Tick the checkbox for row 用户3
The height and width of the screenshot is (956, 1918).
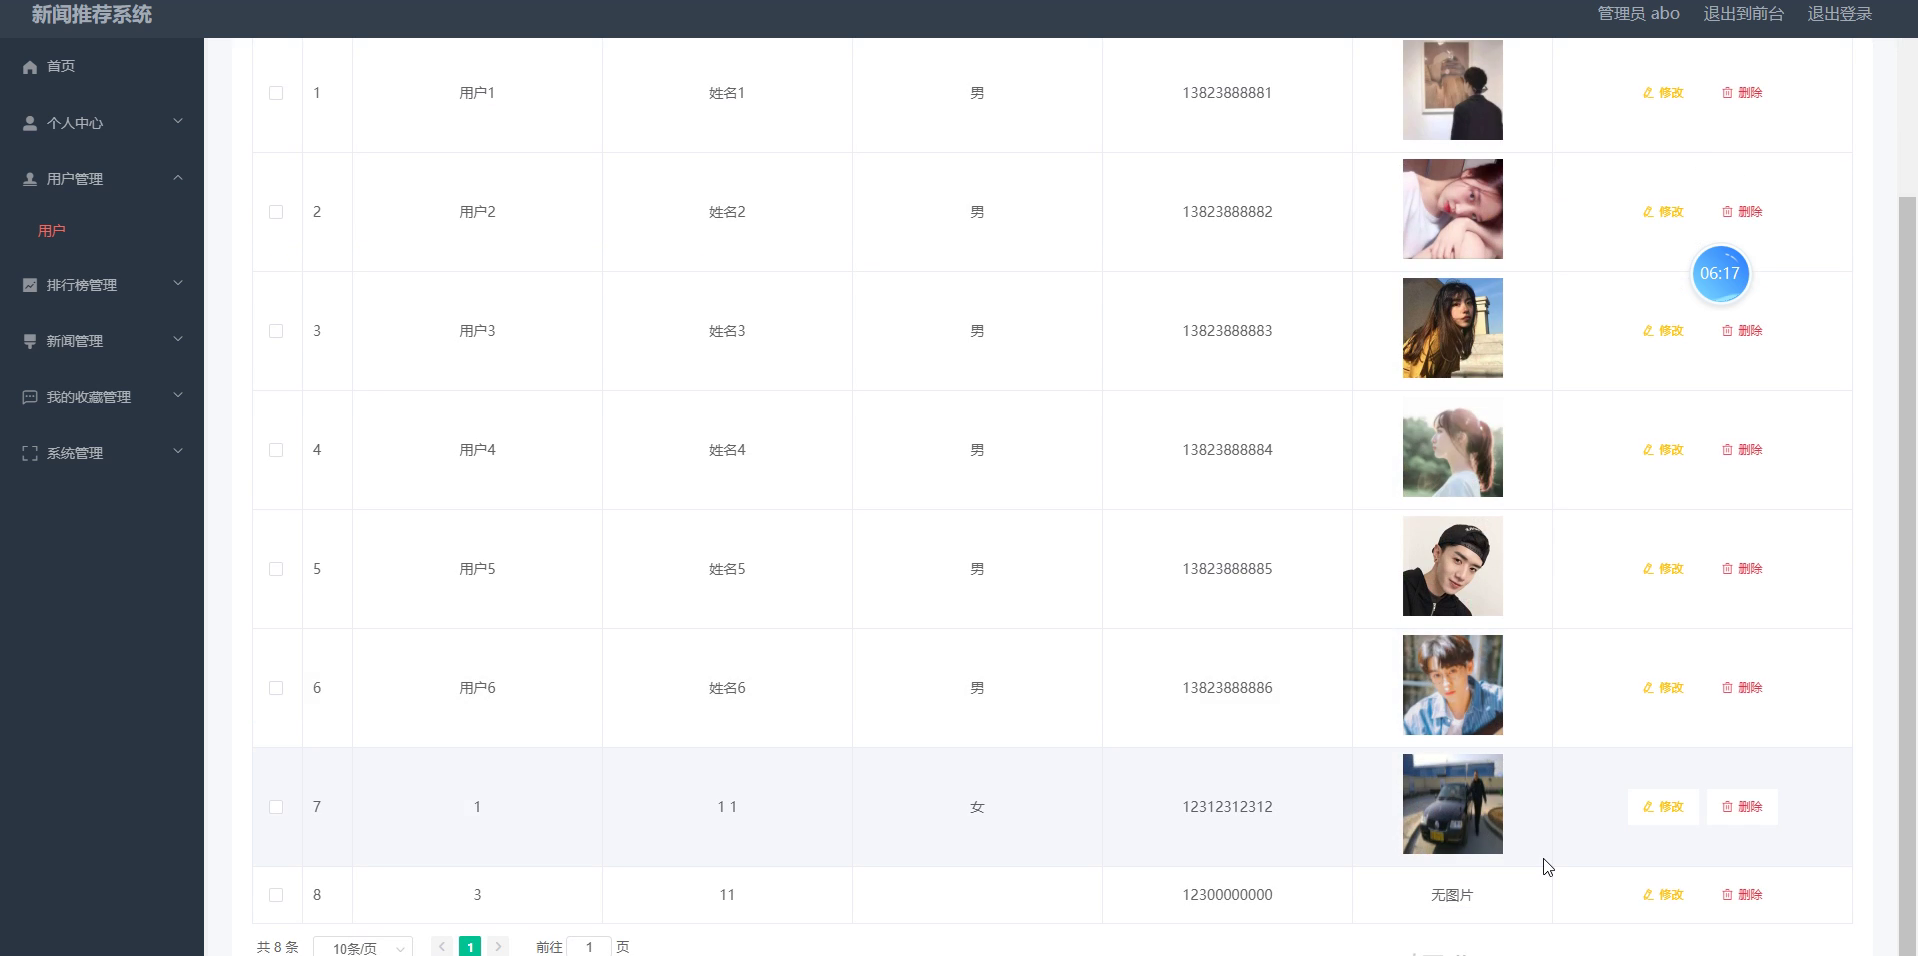tap(276, 331)
